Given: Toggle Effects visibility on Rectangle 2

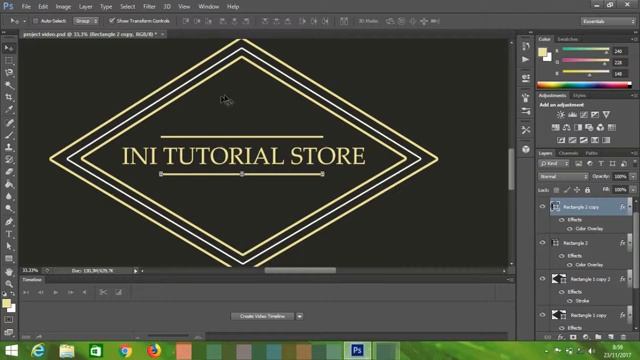Looking at the screenshot, I should click(x=562, y=256).
